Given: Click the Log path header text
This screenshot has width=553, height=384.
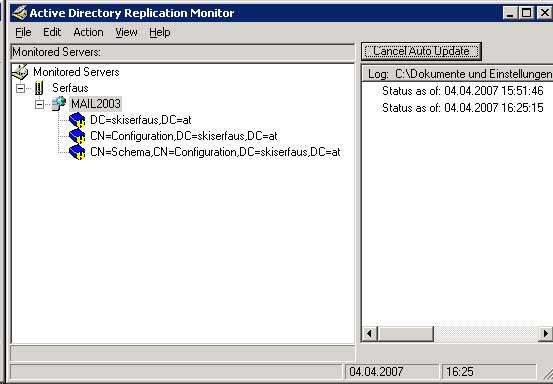Looking at the screenshot, I should [460, 74].
